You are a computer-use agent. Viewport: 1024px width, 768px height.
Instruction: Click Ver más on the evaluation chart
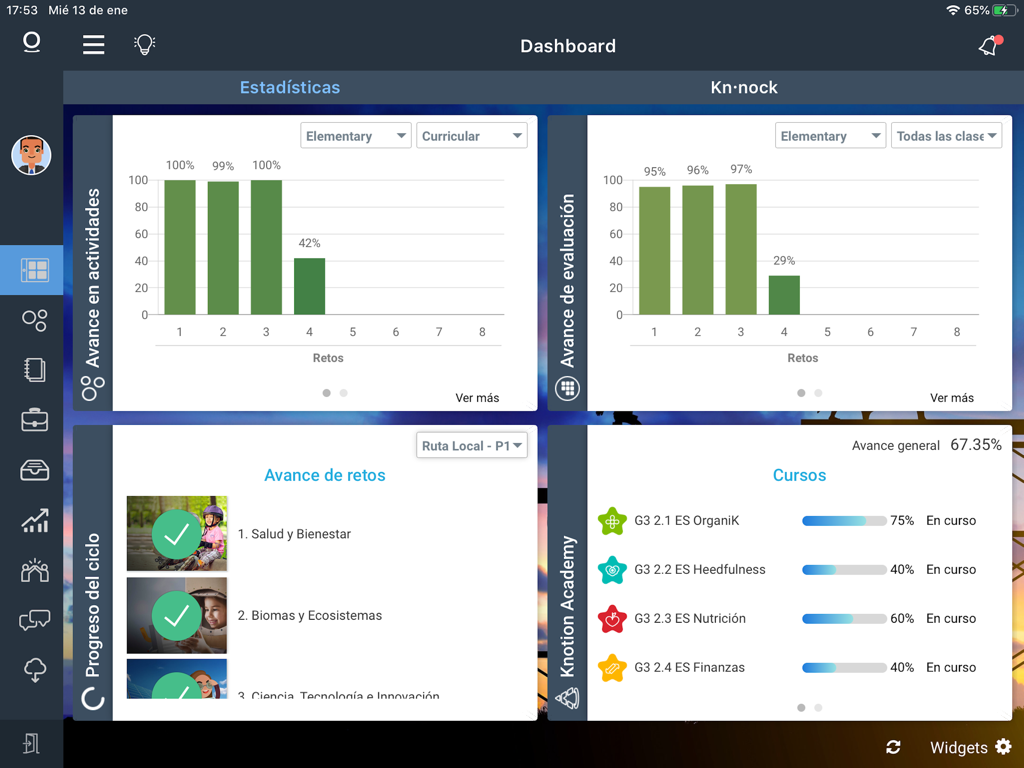click(952, 397)
